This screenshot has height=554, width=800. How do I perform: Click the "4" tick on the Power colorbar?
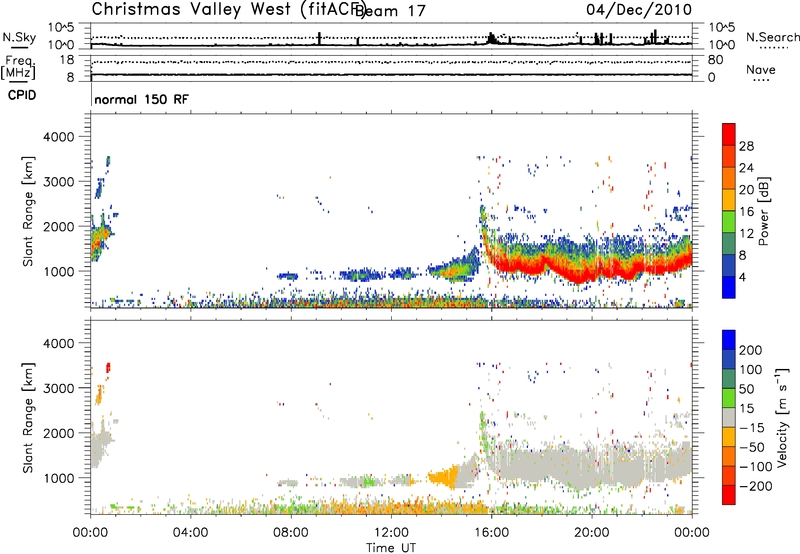743,277
